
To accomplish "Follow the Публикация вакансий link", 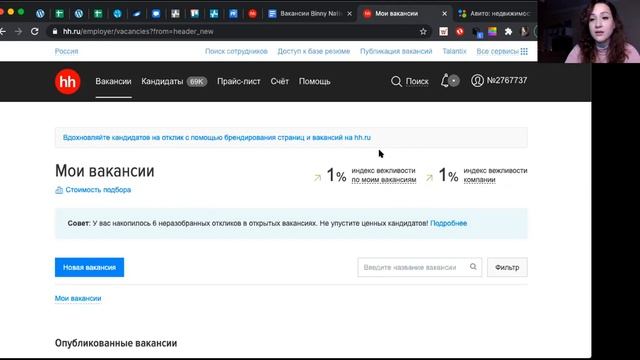I will 396,51.
